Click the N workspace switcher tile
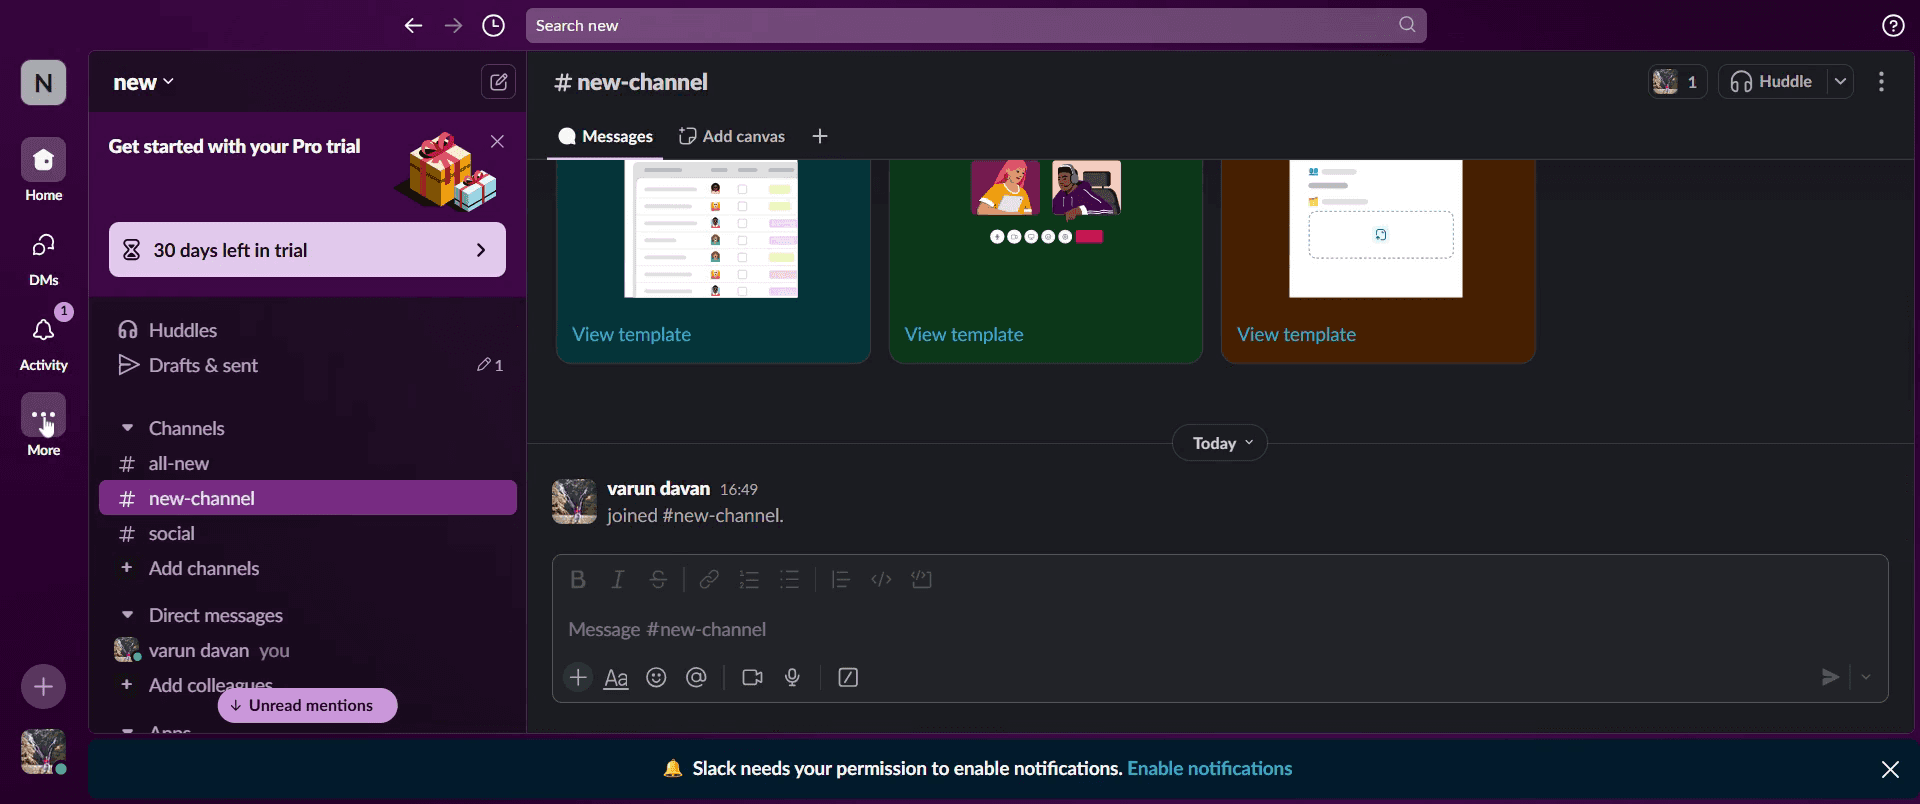Screen dimensions: 1920x804 point(44,83)
